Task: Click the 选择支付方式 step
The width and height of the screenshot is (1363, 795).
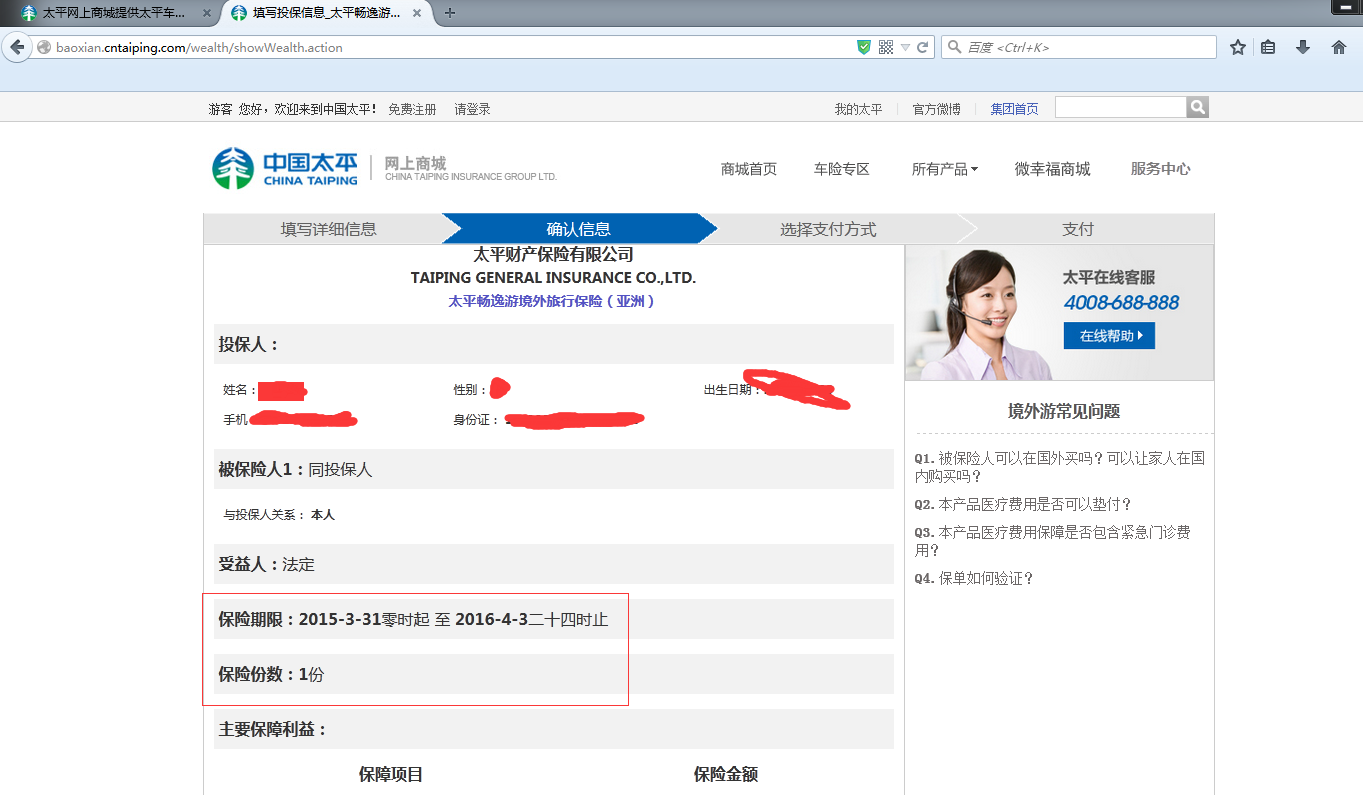Action: click(828, 229)
